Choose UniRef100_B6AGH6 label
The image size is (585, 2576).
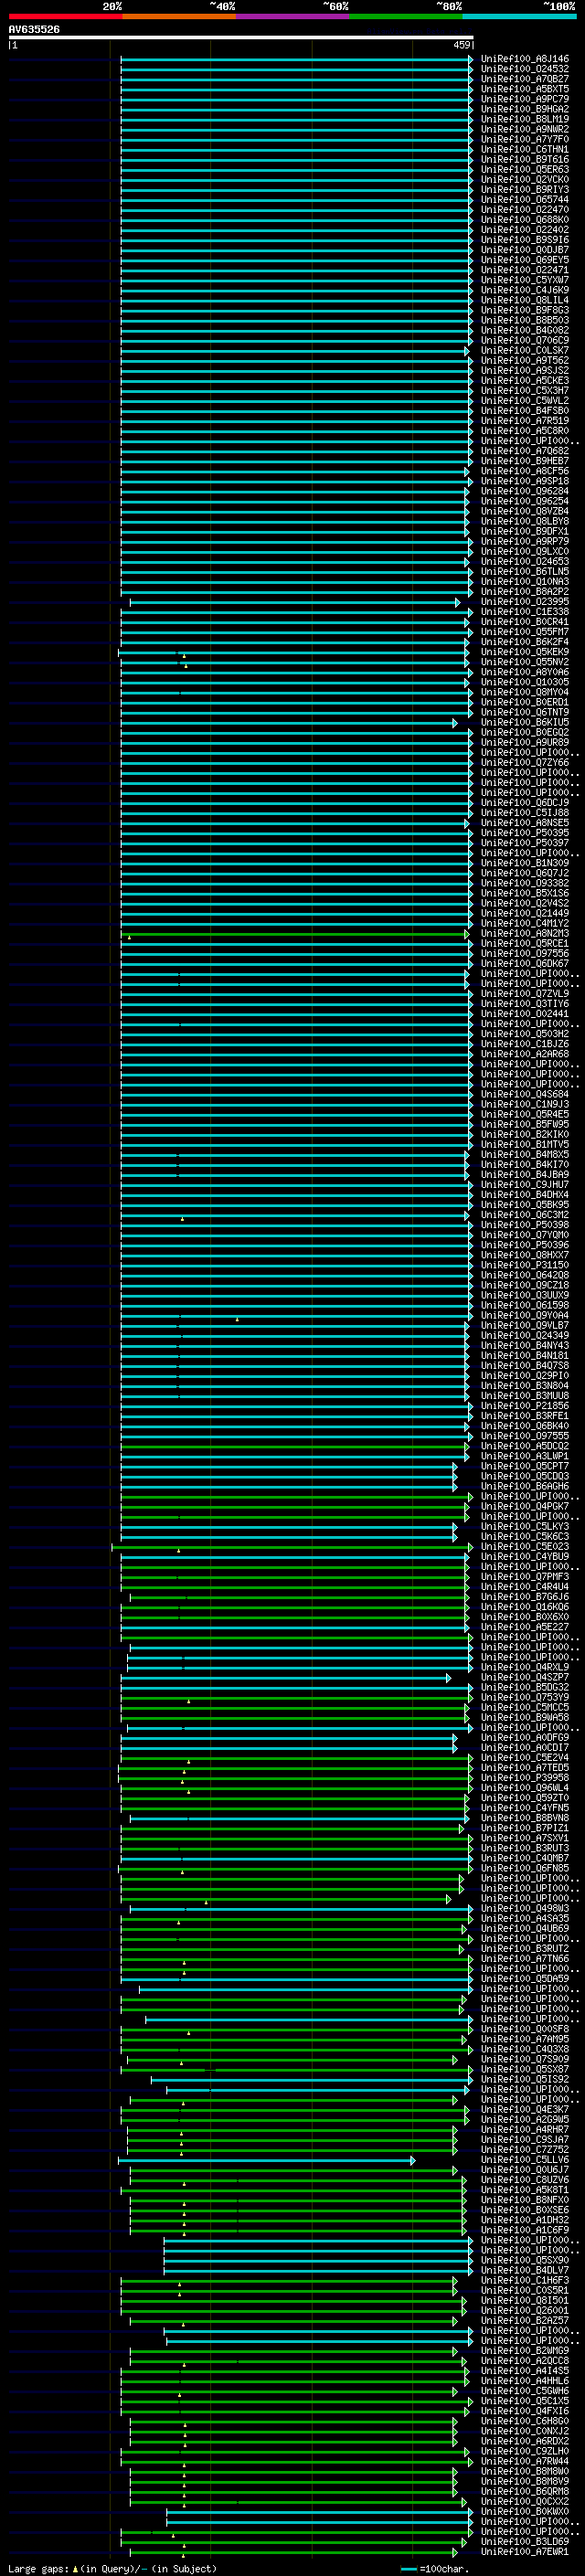(525, 1486)
